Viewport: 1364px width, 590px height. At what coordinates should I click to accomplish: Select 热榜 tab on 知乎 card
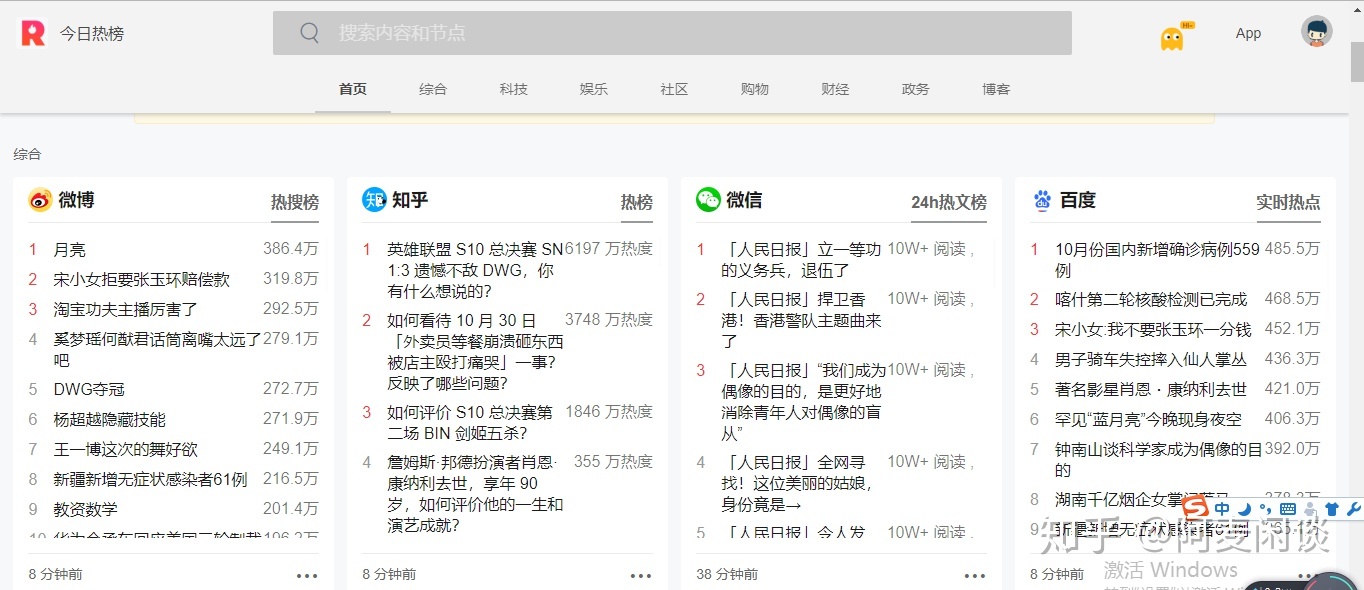click(x=637, y=202)
